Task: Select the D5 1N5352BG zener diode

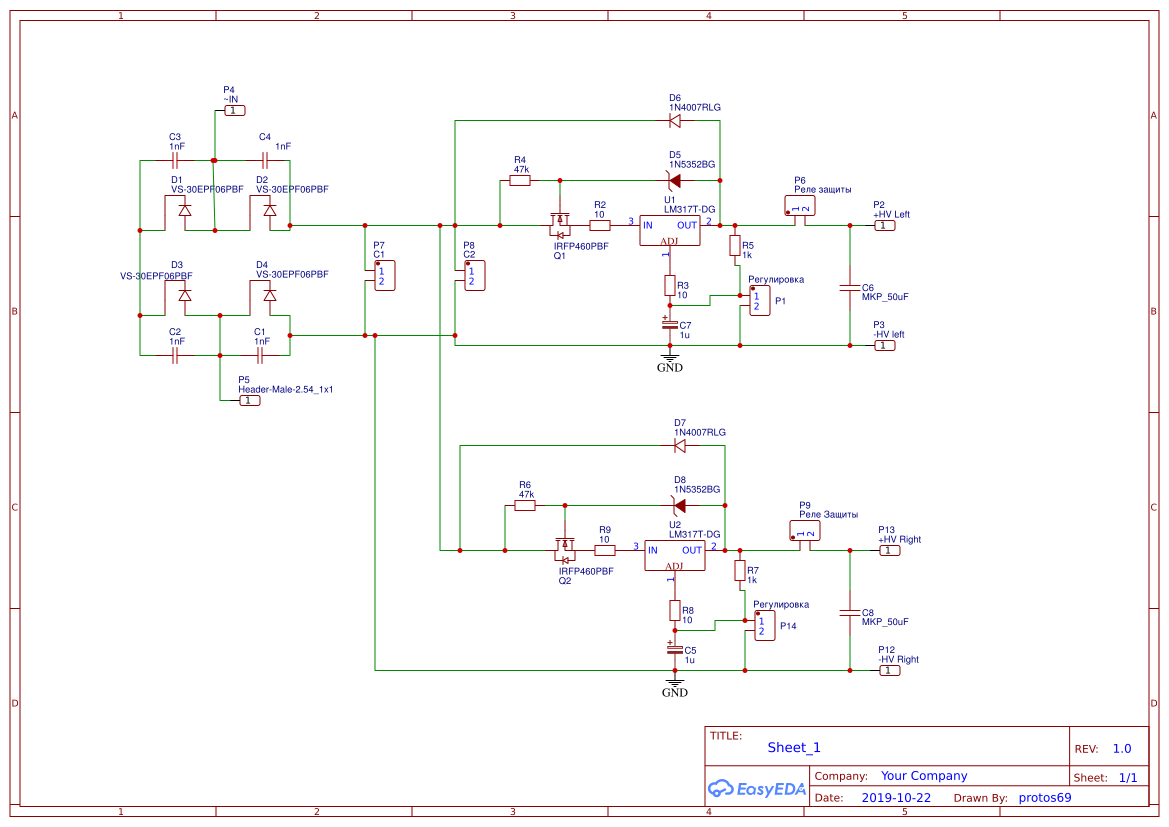Action: pyautogui.click(x=674, y=181)
